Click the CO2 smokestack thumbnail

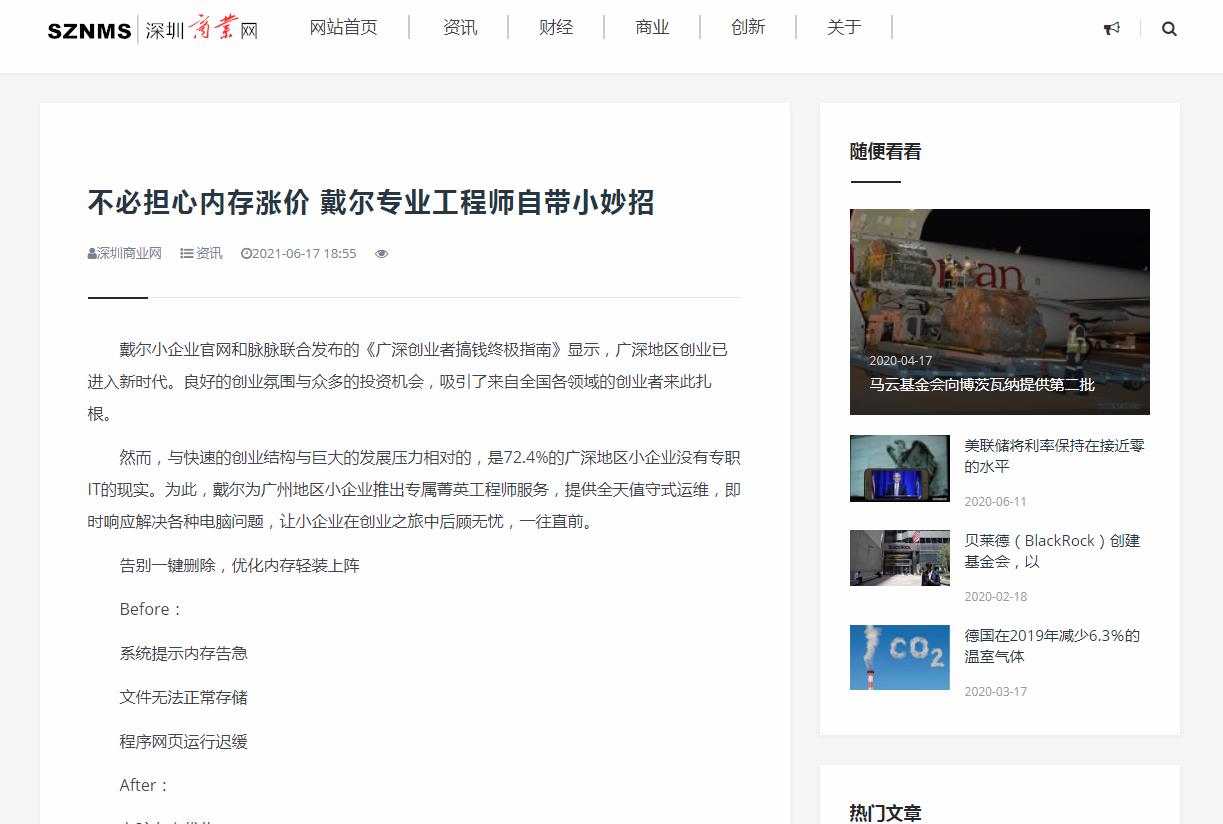900,657
